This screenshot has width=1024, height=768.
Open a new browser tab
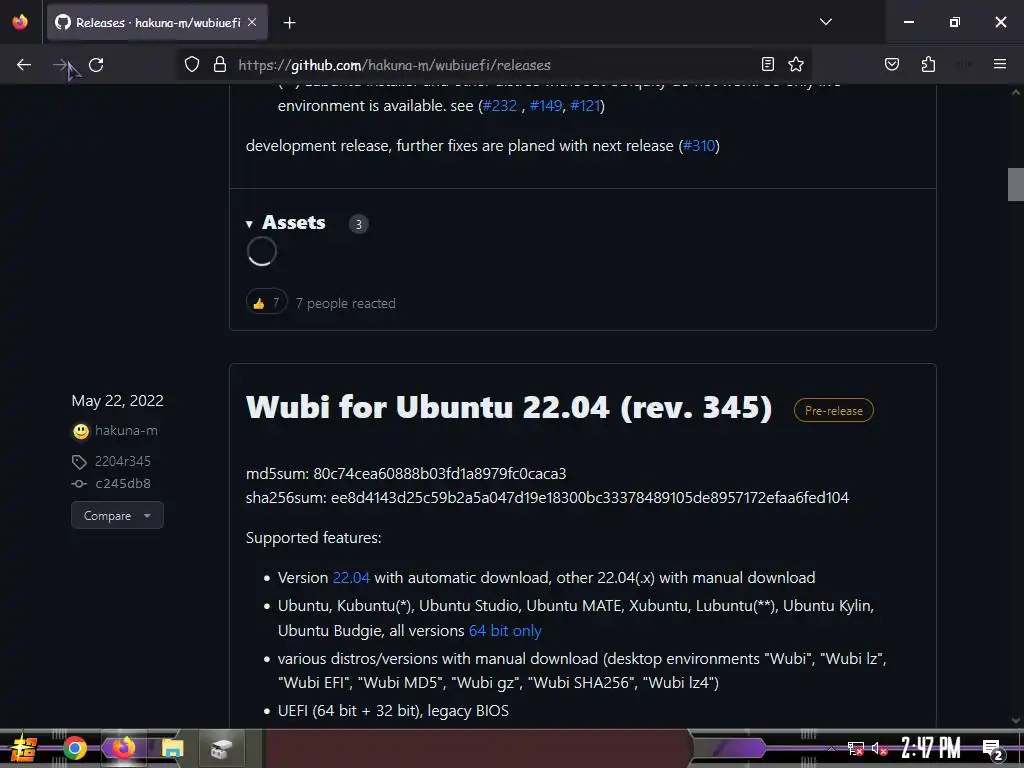point(289,23)
